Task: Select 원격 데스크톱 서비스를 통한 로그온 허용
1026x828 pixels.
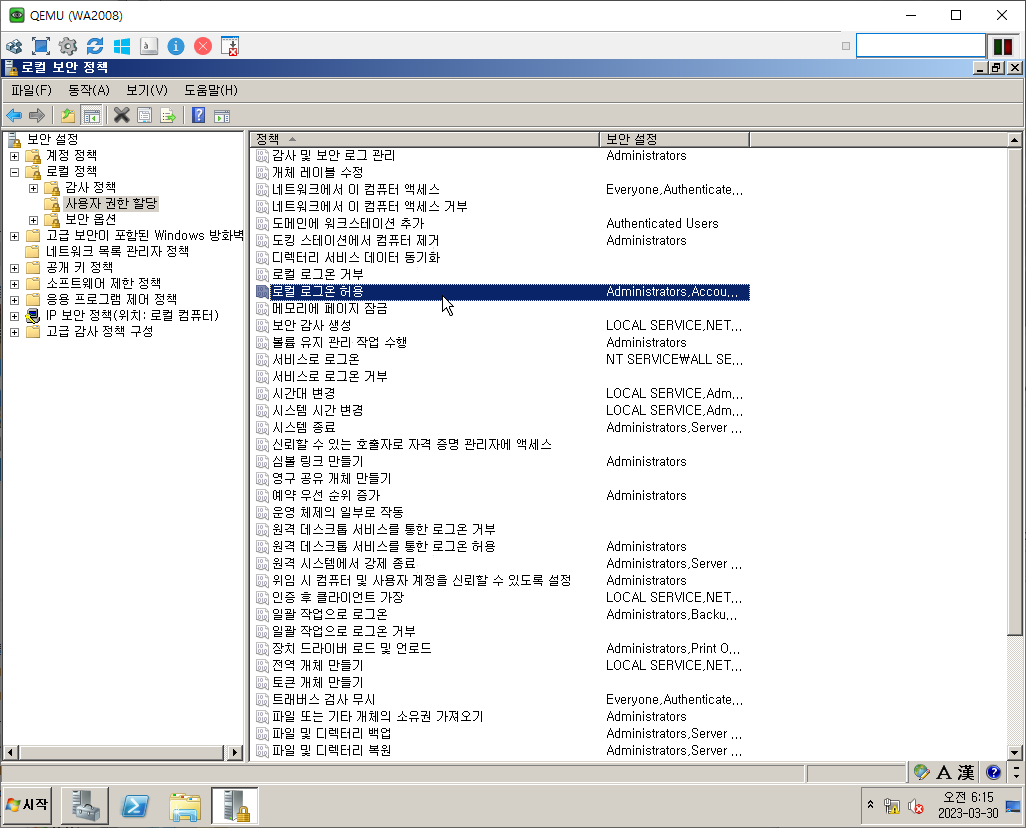Action: pos(383,547)
